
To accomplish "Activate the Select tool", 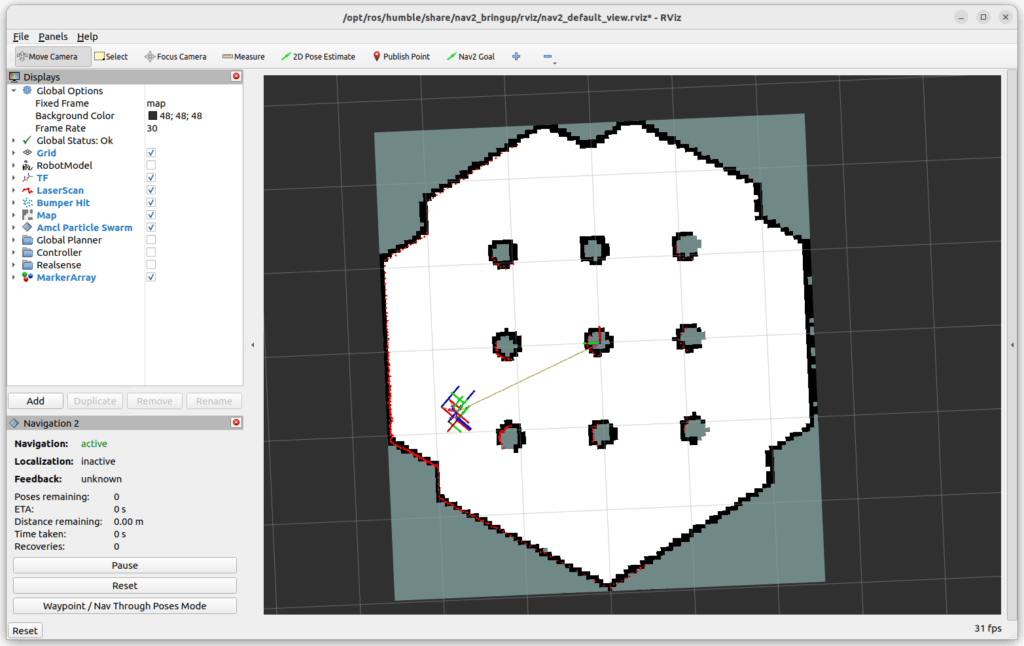I will tap(111, 57).
